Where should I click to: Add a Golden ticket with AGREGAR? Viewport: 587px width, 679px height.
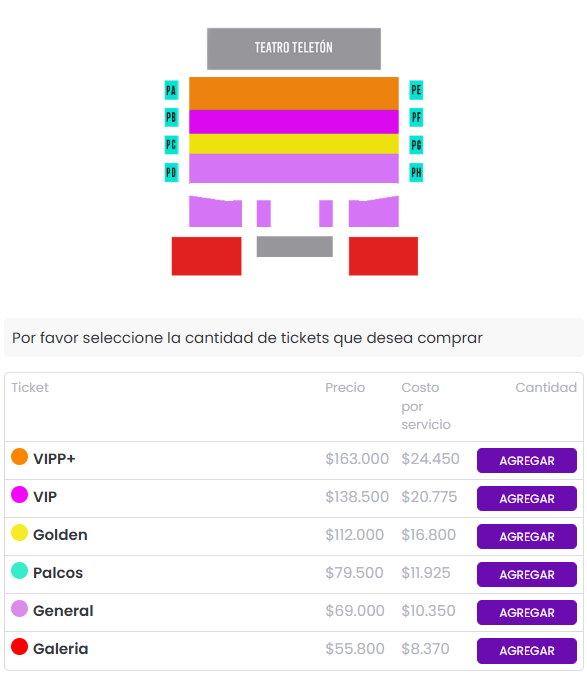coord(527,537)
